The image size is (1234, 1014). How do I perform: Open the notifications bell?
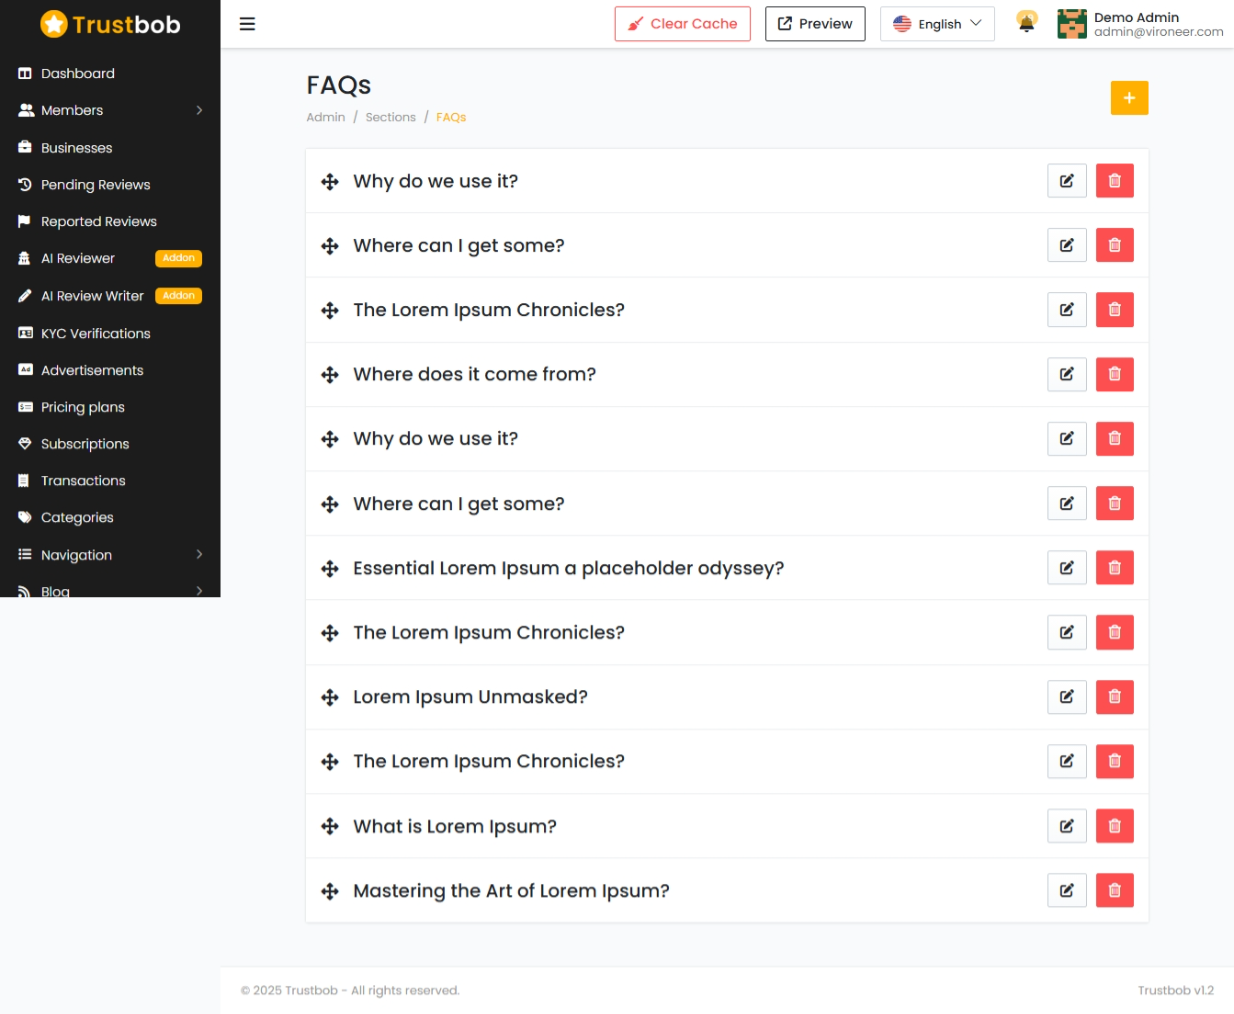tap(1026, 22)
